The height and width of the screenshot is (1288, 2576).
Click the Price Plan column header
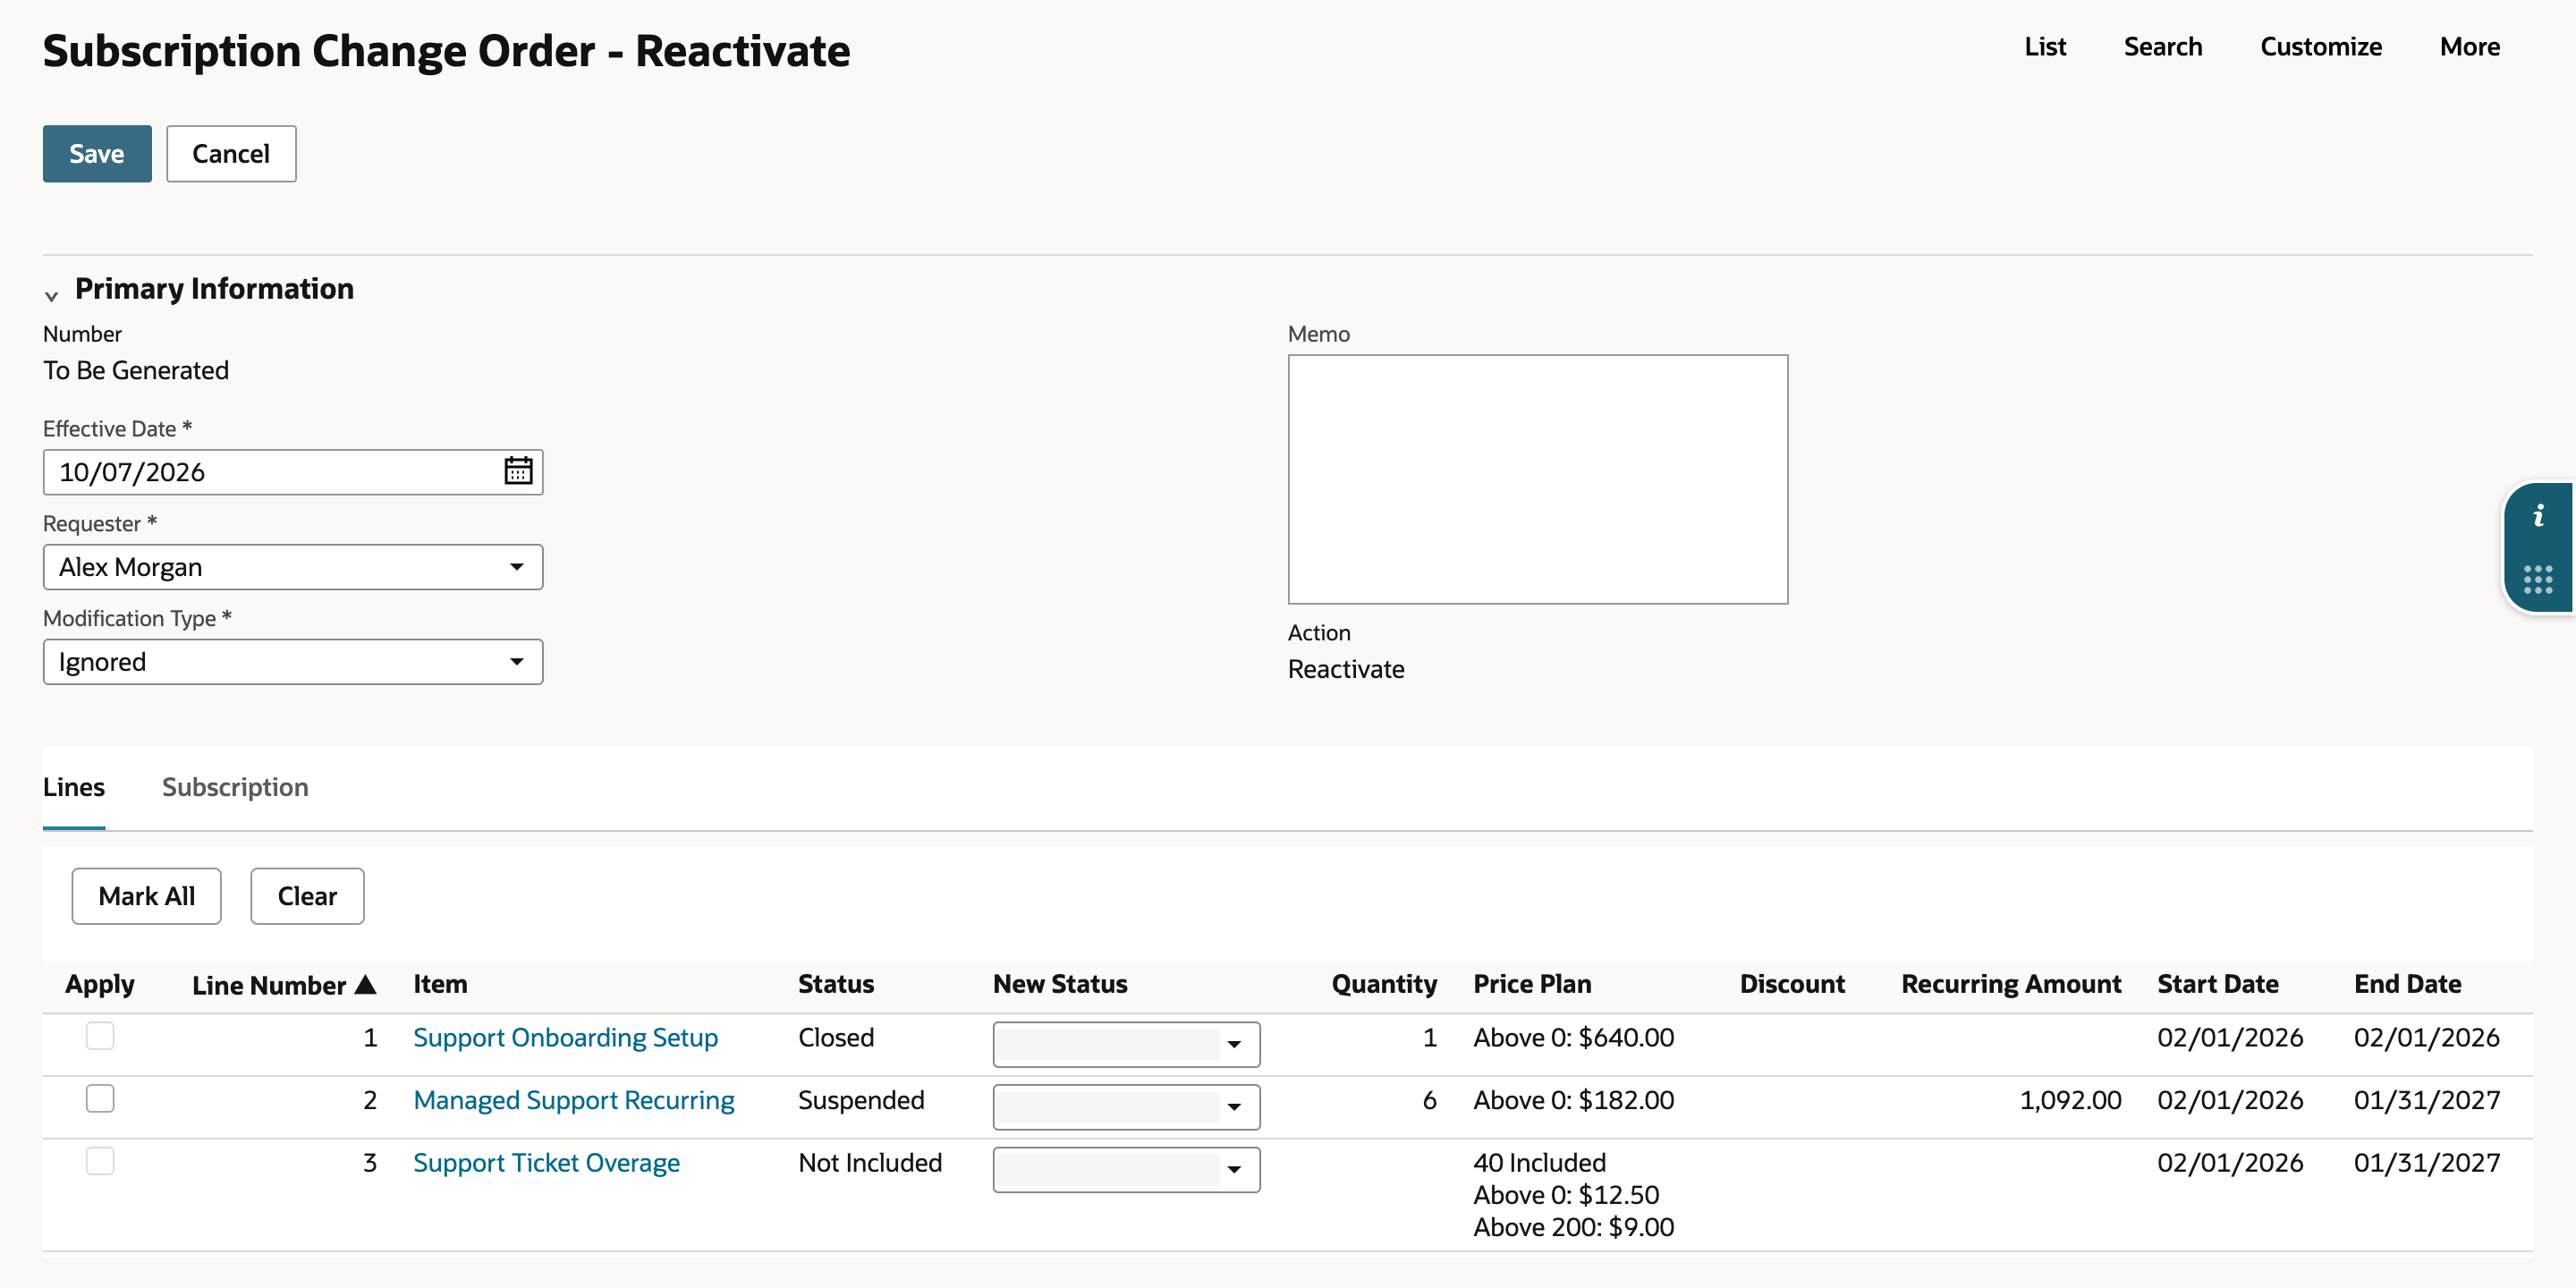coord(1532,984)
